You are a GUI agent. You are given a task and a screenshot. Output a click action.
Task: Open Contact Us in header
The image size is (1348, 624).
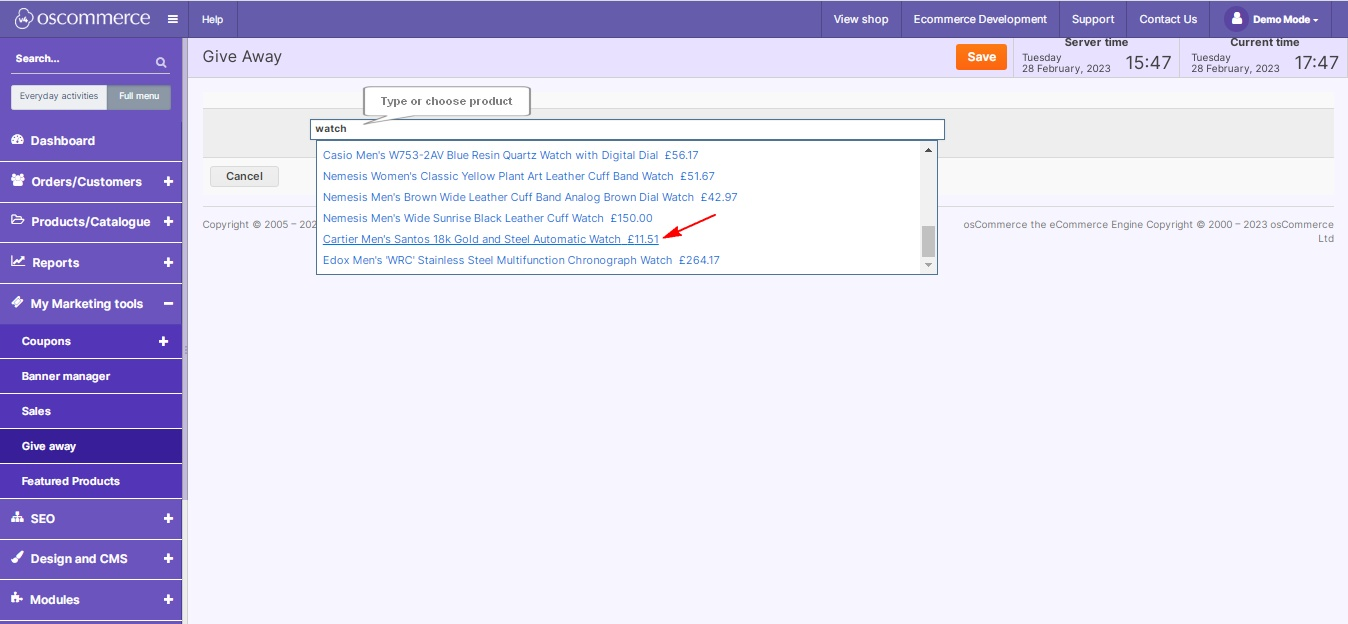click(x=1168, y=19)
